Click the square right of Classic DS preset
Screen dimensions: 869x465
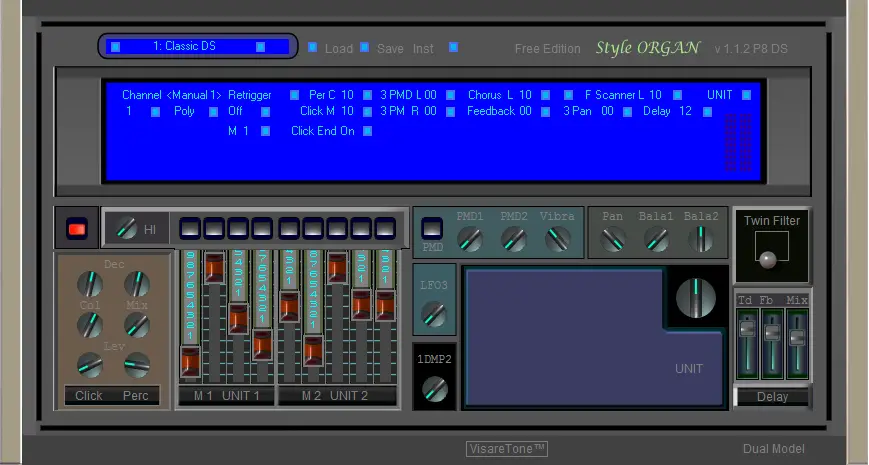(260, 47)
